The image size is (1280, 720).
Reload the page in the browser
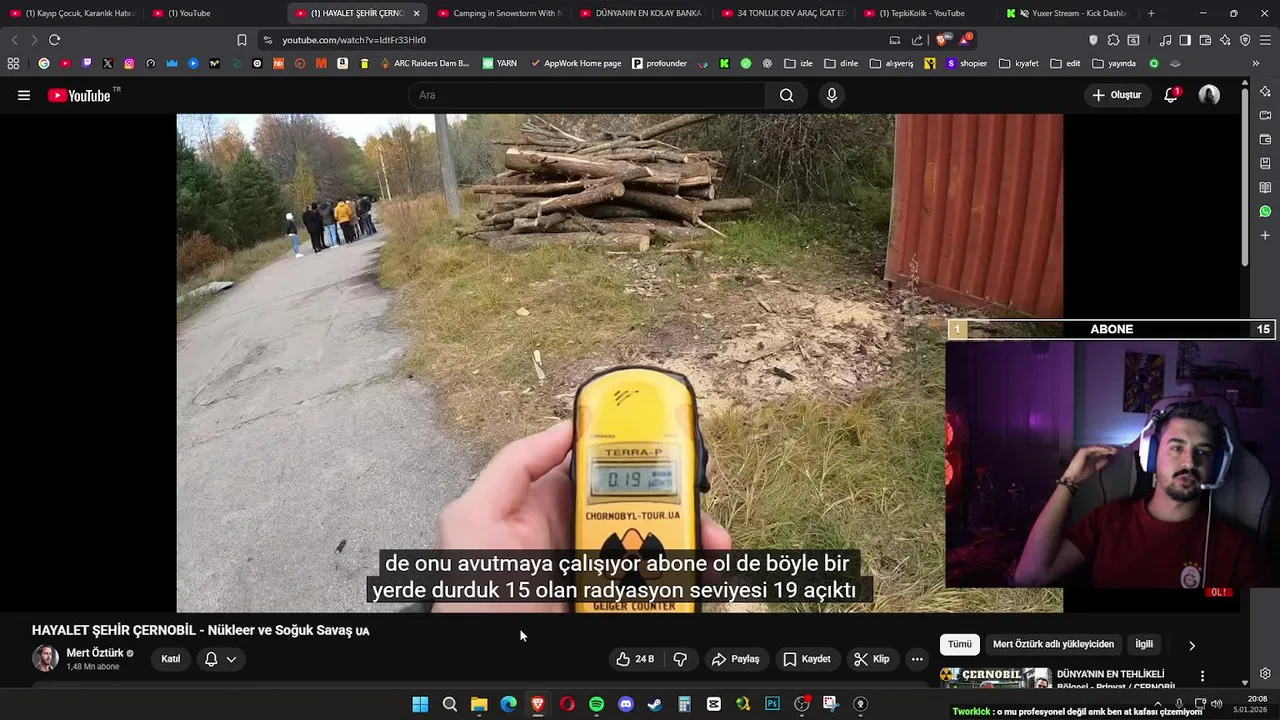tap(54, 40)
